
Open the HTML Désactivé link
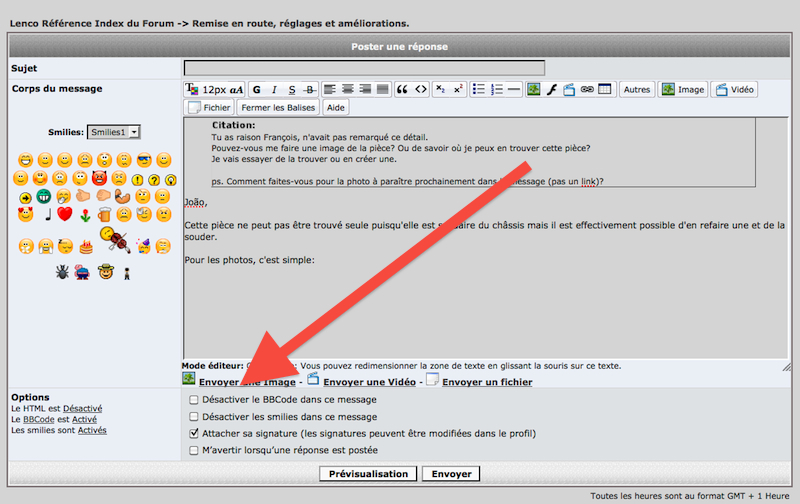pos(83,409)
